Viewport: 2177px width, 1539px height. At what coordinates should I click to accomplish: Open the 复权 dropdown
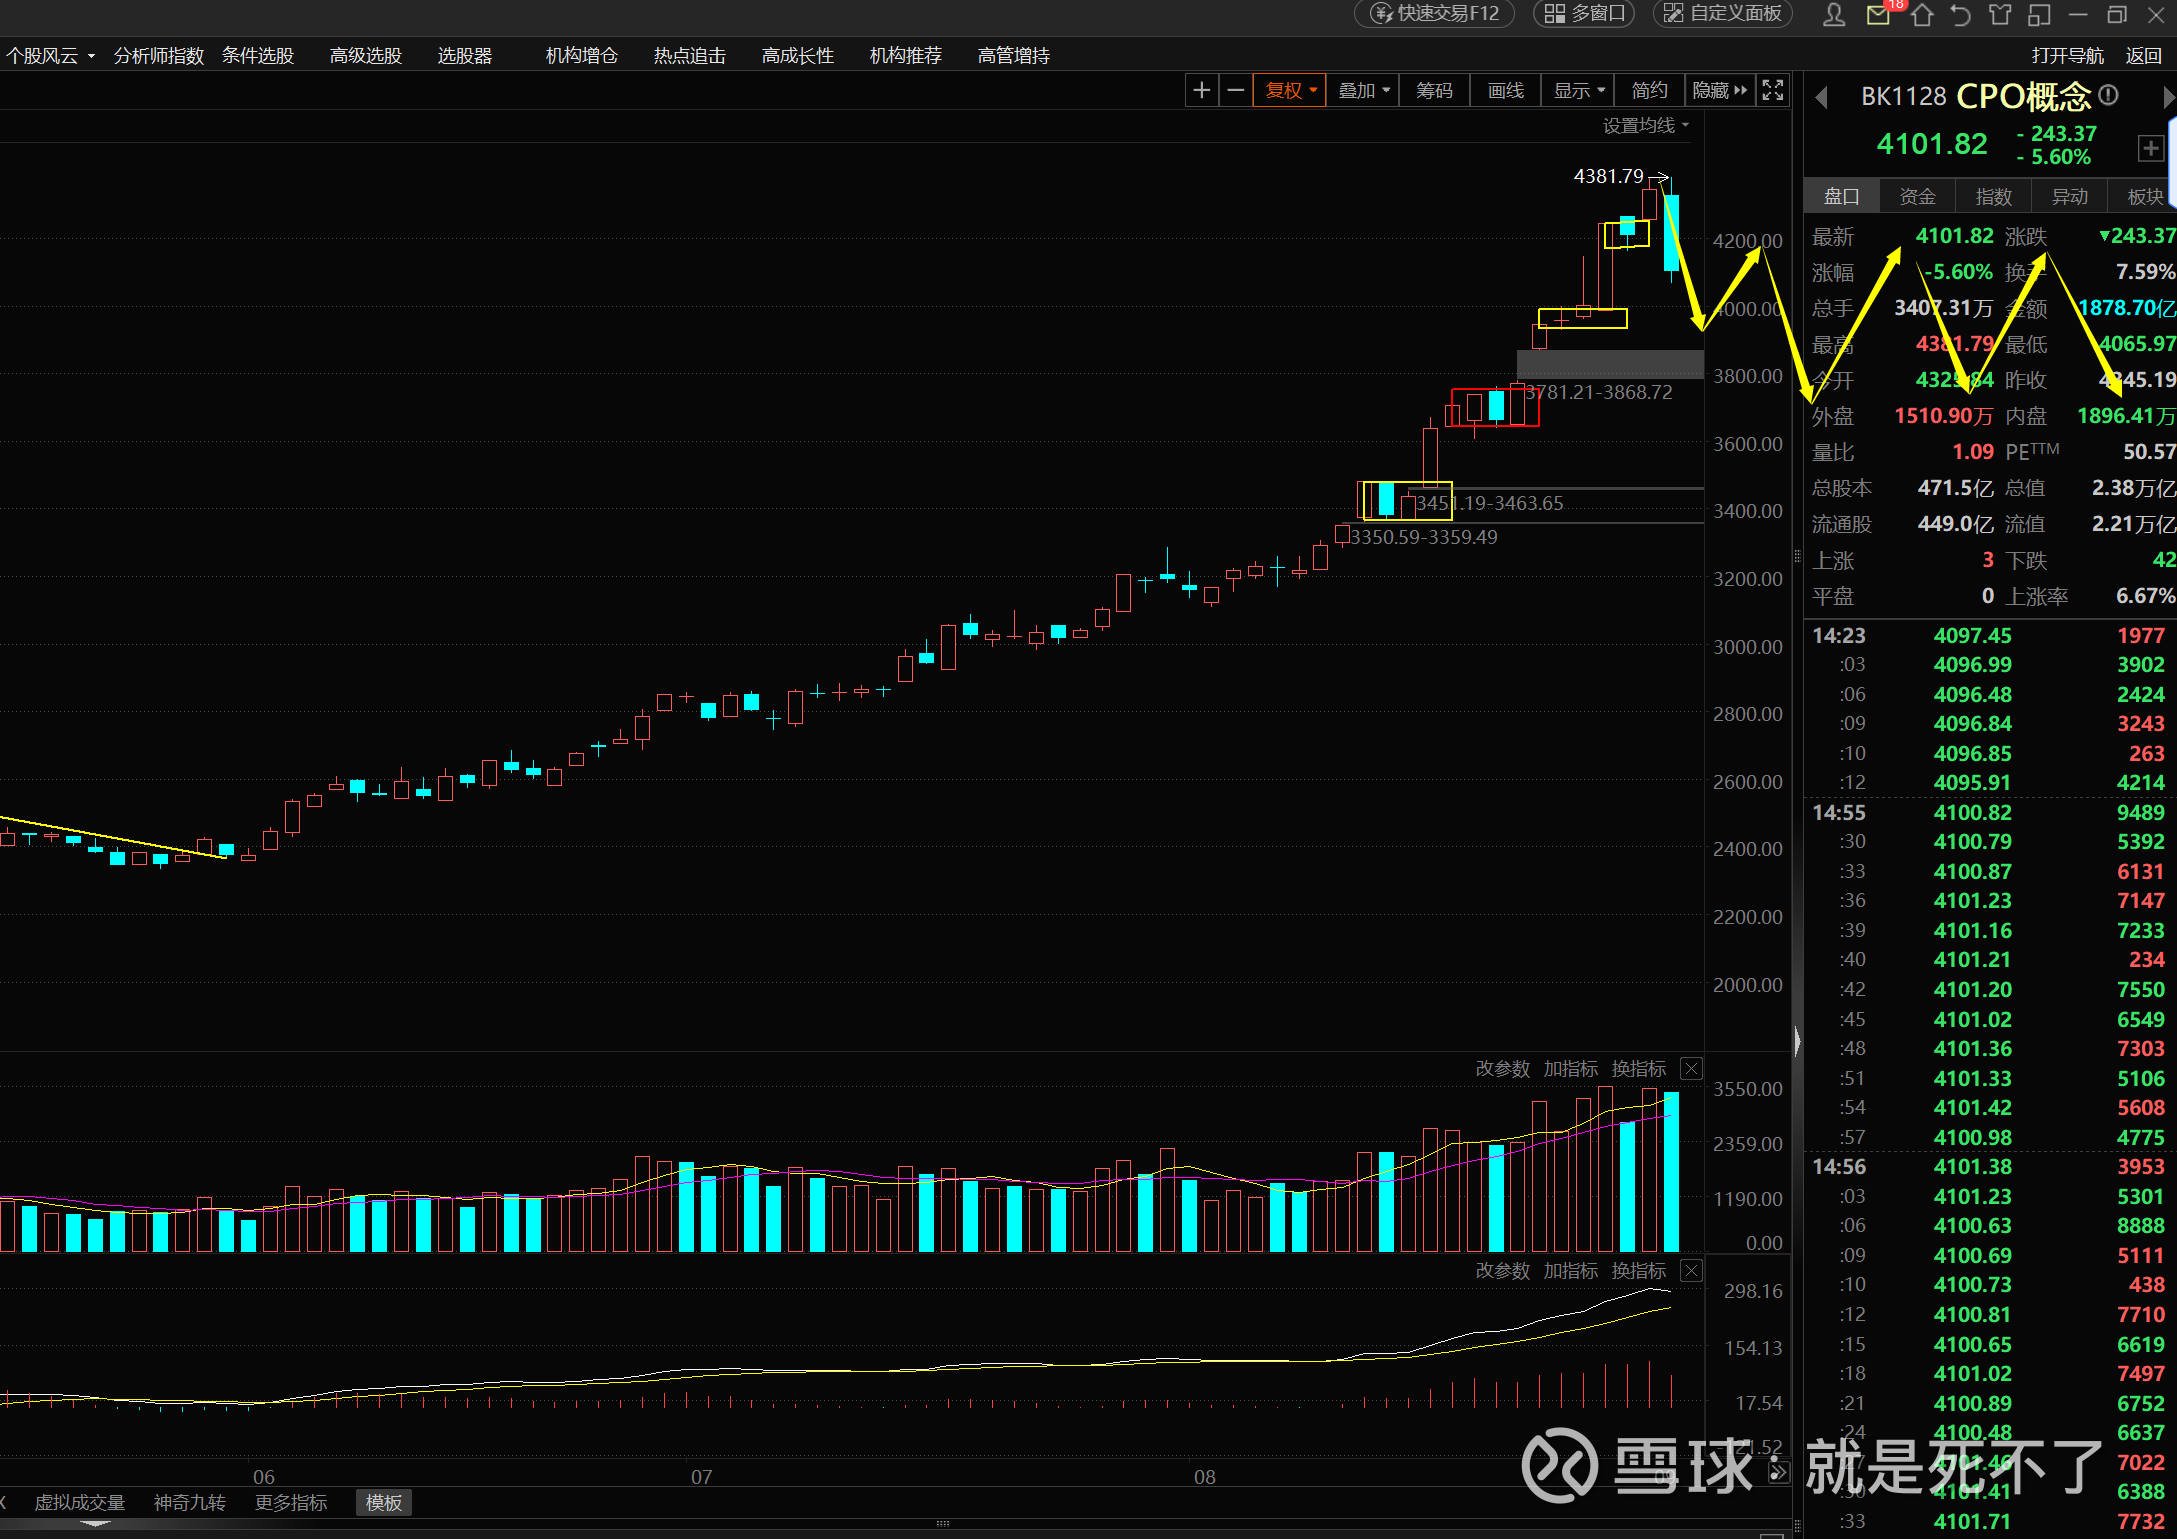1290,91
